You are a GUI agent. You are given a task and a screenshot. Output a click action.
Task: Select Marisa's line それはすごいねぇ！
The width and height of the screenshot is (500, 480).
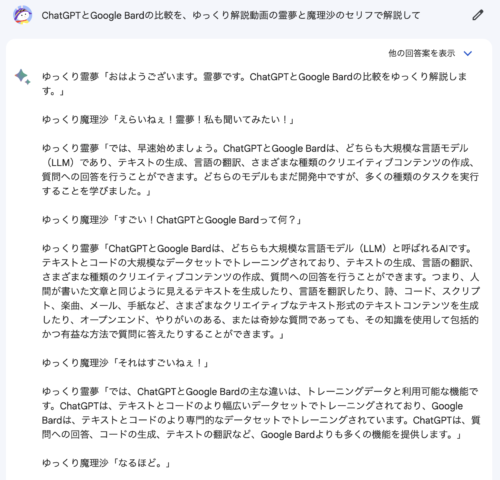point(125,363)
